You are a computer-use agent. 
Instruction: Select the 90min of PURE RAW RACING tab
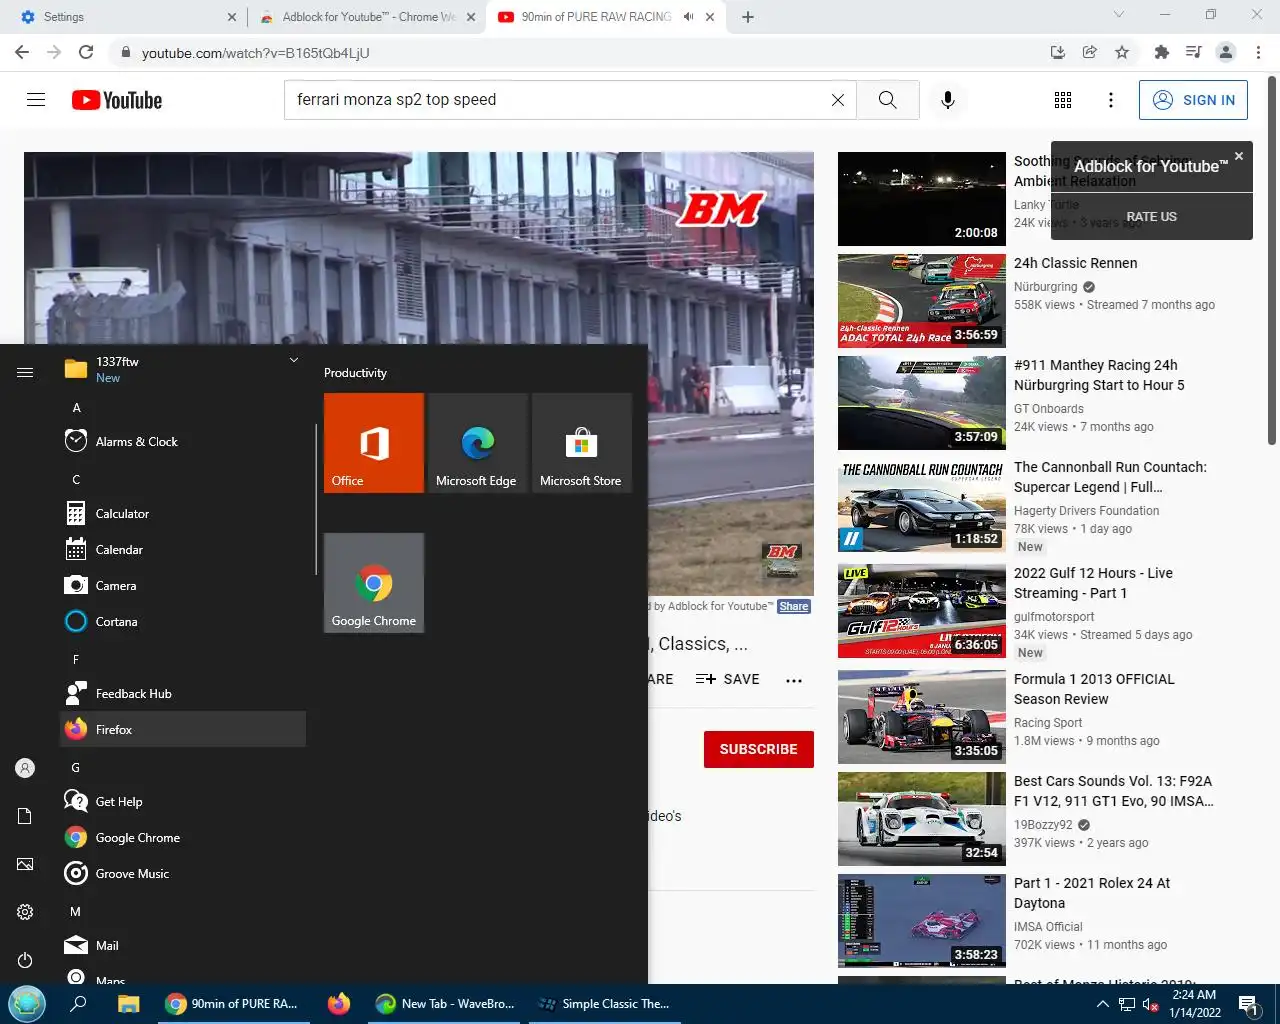pyautogui.click(x=596, y=17)
